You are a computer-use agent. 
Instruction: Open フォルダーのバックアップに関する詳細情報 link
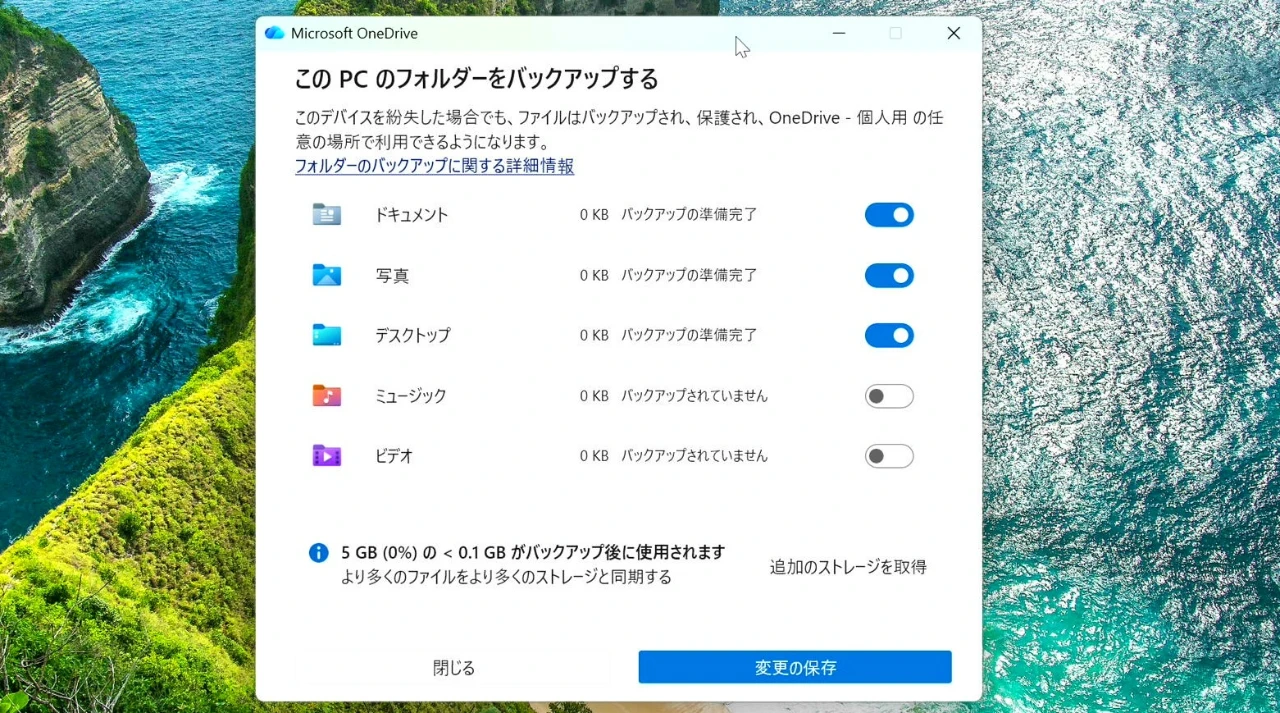pyautogui.click(x=434, y=166)
